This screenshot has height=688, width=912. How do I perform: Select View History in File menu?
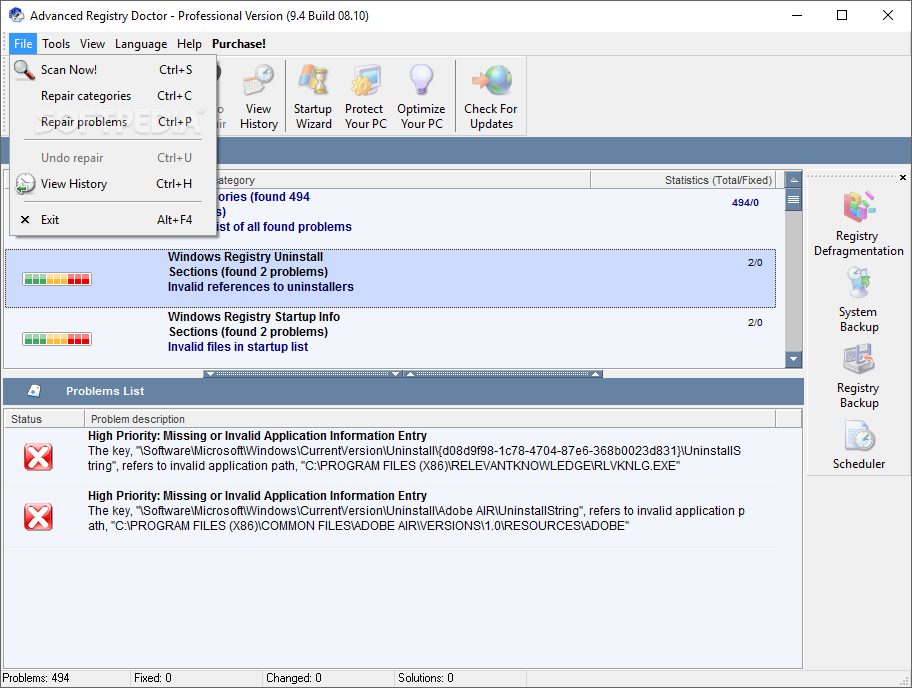tap(113, 184)
